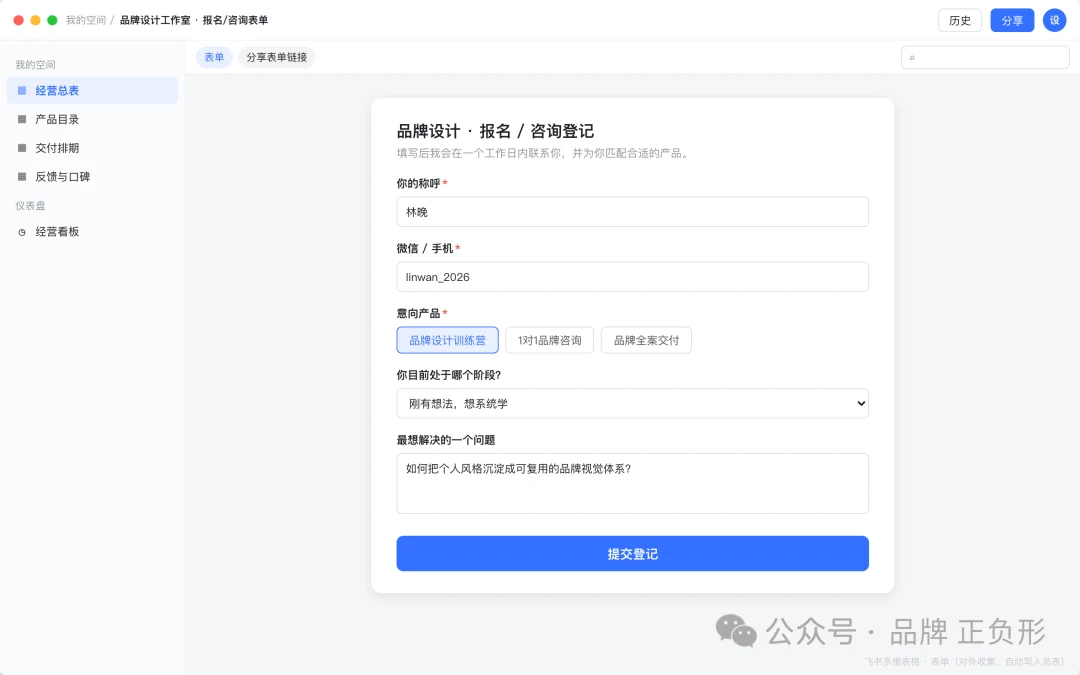Open 反馈与口碑 in the sidebar
This screenshot has height=675, width=1080.
92,177
